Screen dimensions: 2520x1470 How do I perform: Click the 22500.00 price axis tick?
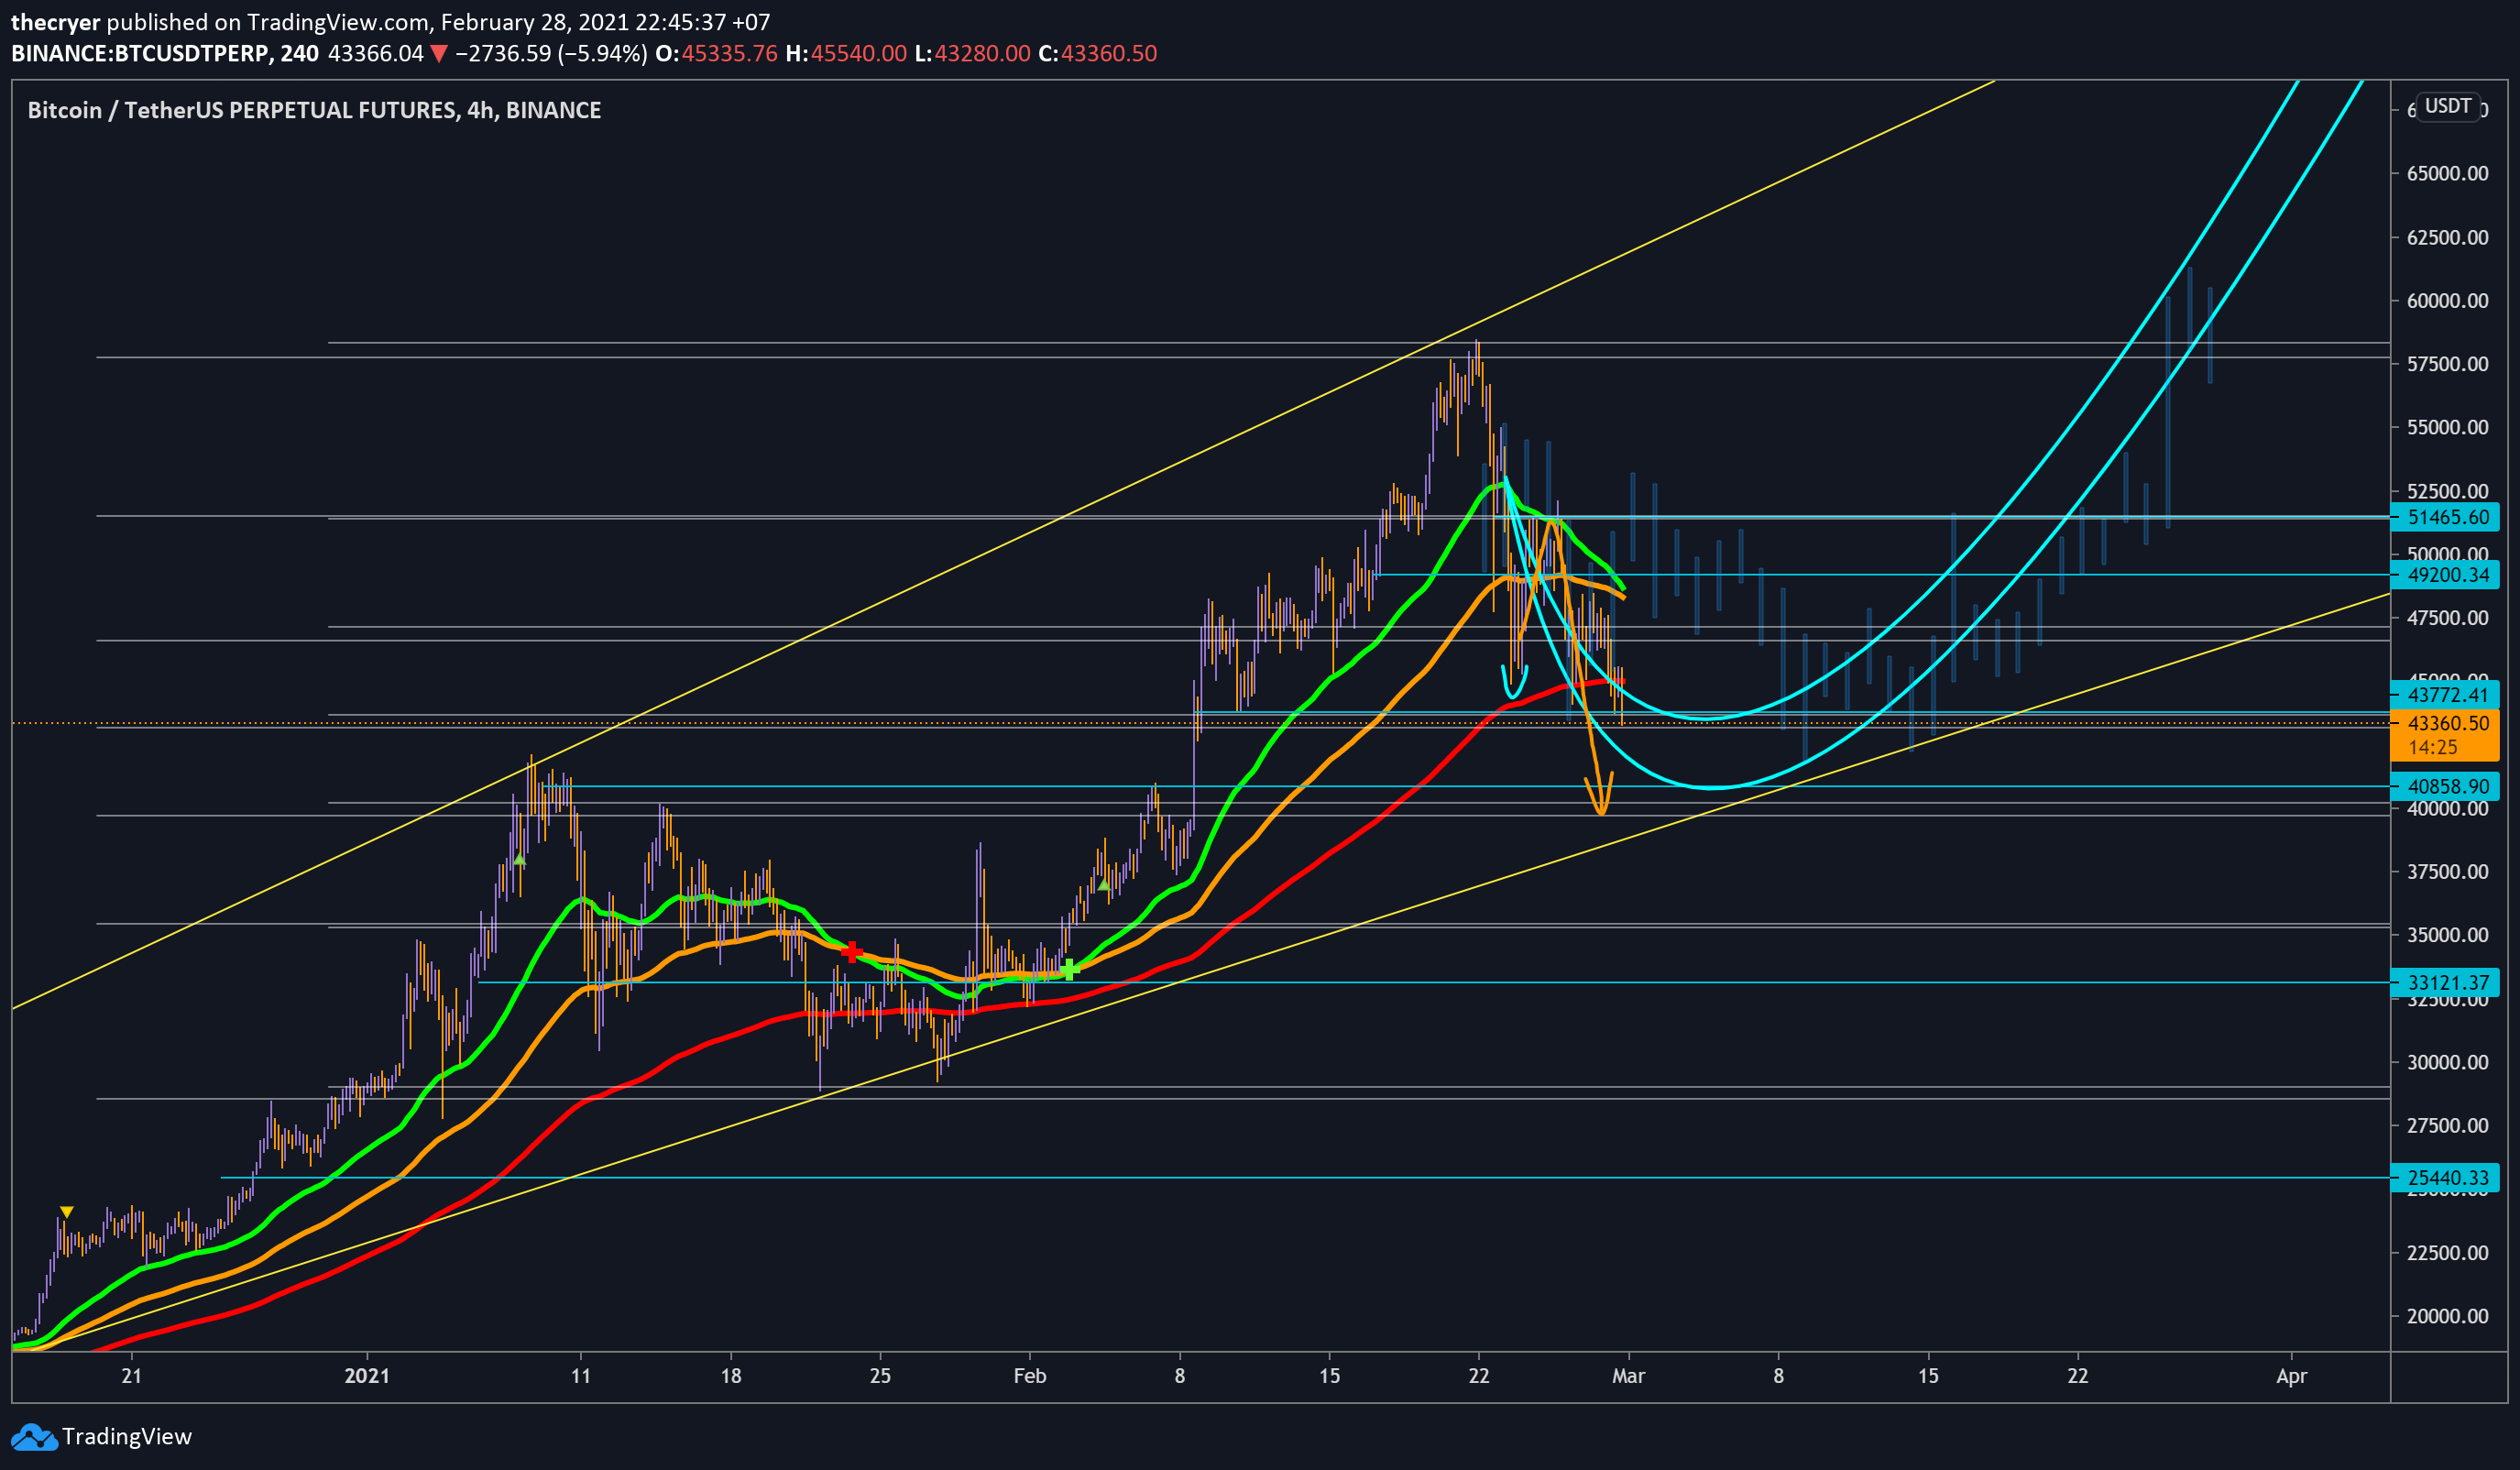2447,1253
